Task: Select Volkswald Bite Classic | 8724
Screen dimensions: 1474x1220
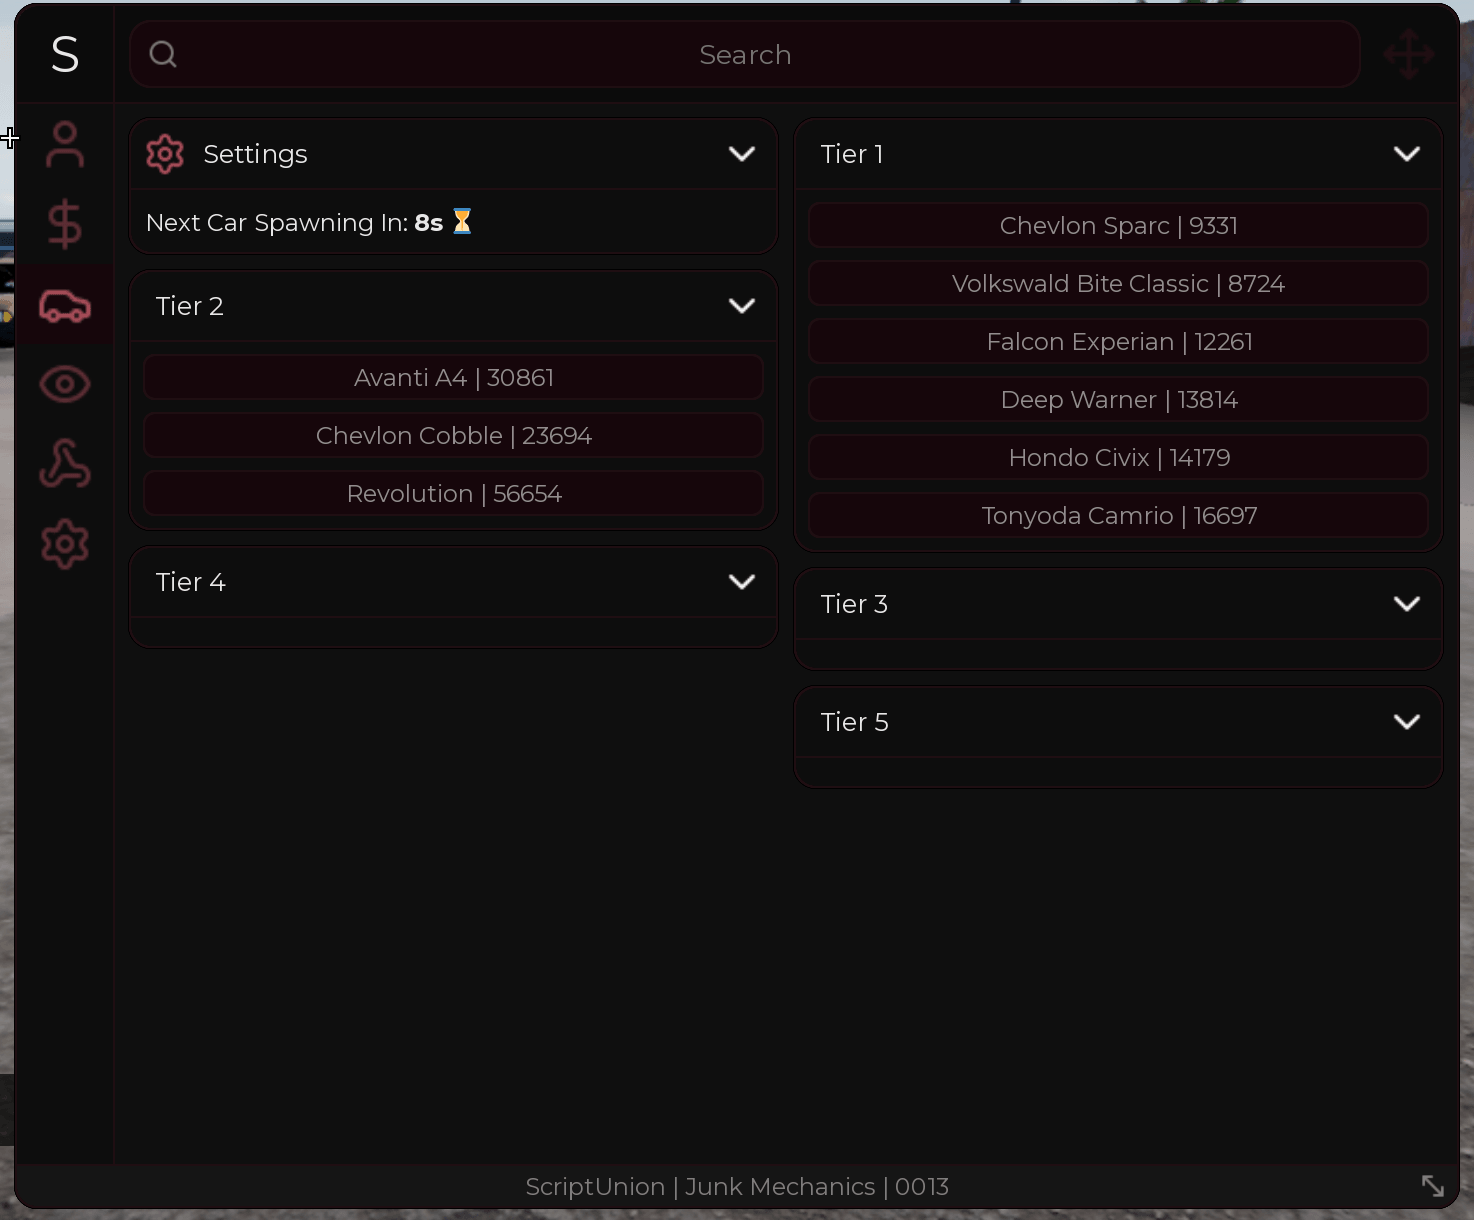Action: coord(1118,284)
